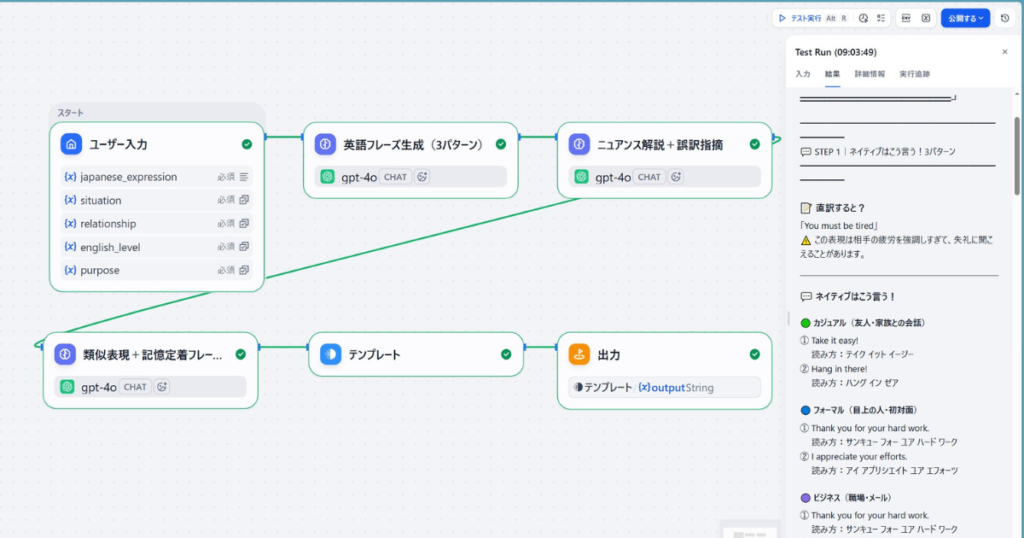1024x538 pixels.
Task: Click the green status check on 類似表現 node
Action: click(240, 355)
